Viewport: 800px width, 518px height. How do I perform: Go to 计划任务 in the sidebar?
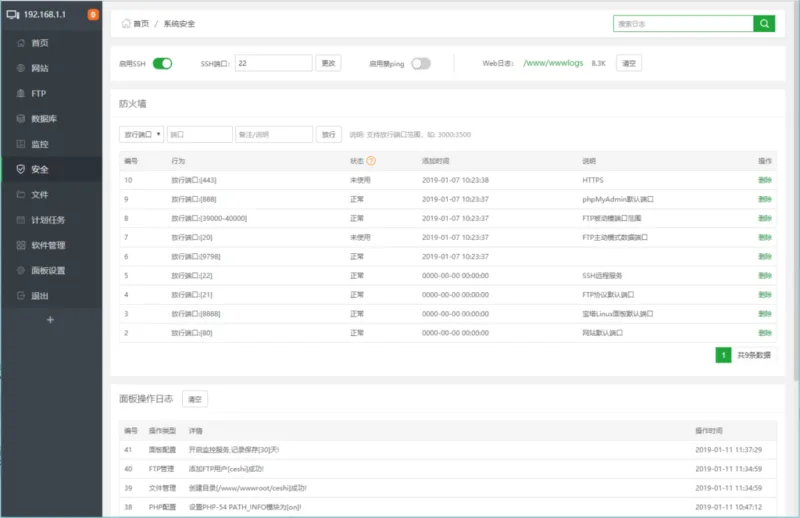48,220
